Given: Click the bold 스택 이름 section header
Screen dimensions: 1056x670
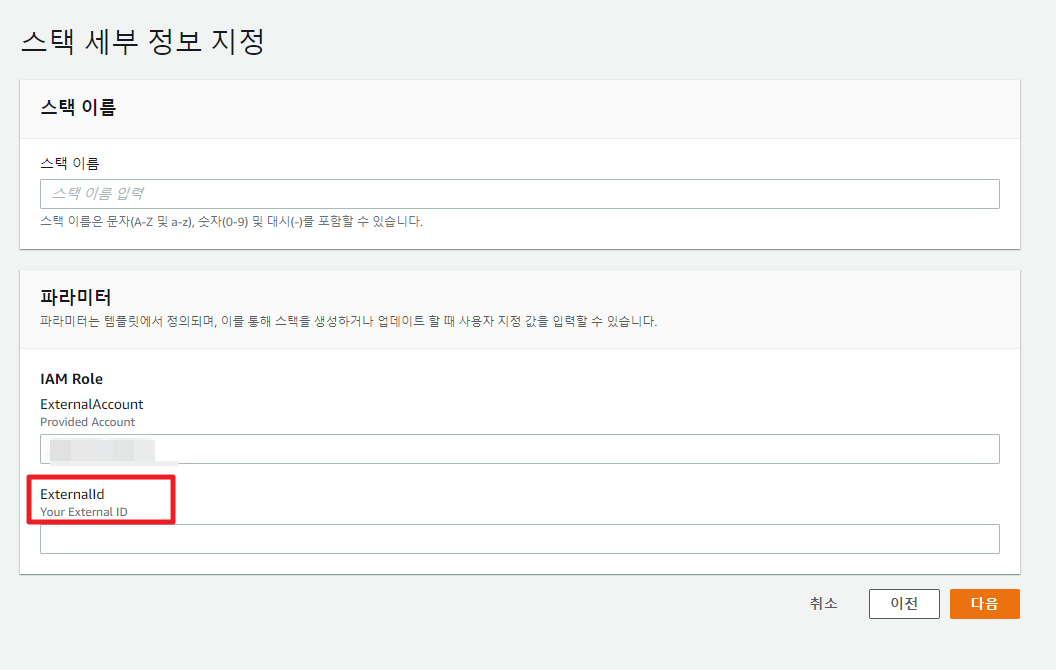Looking at the screenshot, I should [78, 107].
